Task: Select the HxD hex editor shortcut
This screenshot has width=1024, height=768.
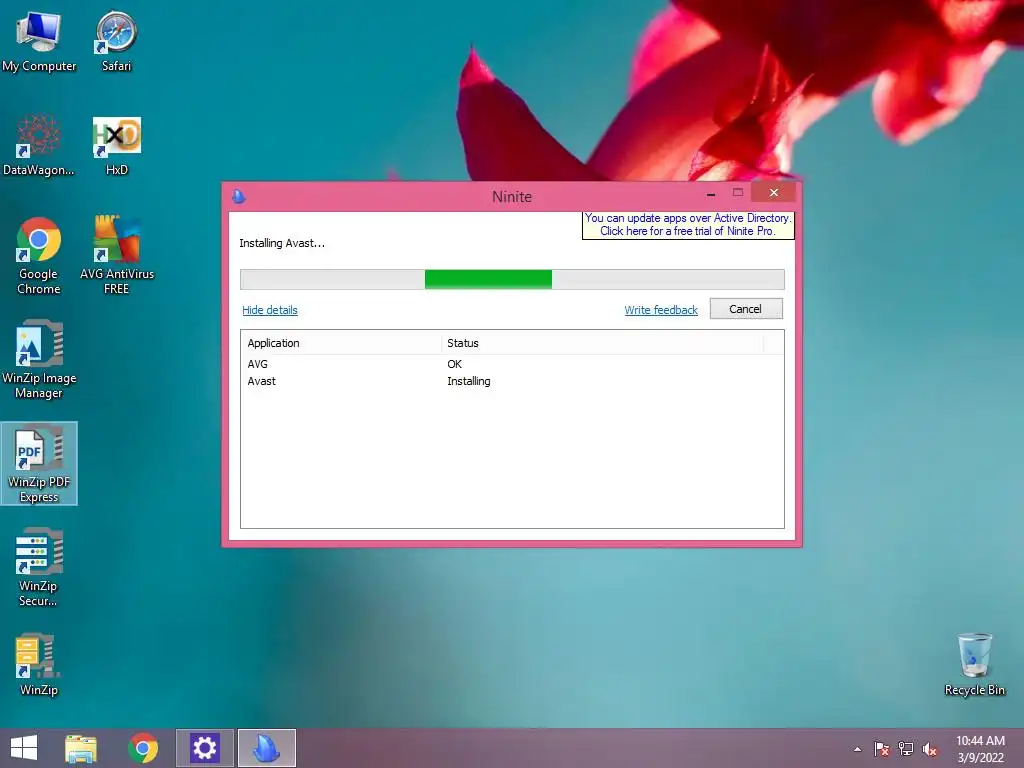Action: [116, 144]
